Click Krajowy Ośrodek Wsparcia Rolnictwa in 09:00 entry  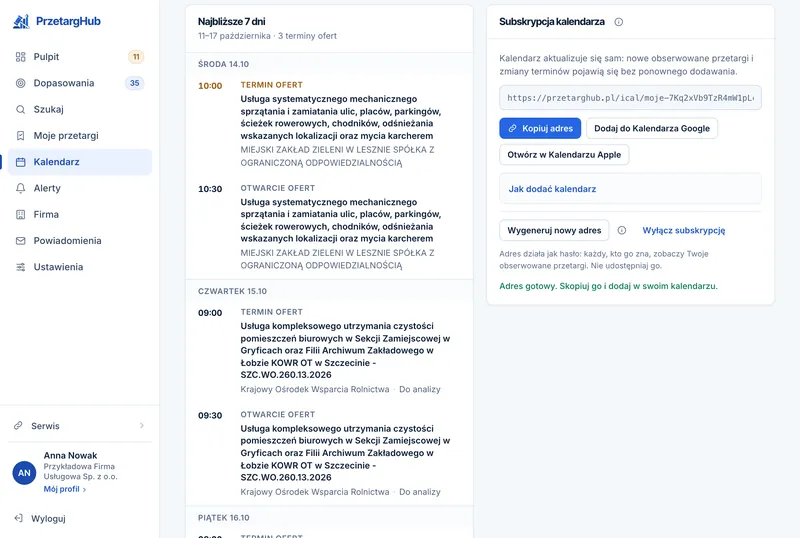point(315,389)
